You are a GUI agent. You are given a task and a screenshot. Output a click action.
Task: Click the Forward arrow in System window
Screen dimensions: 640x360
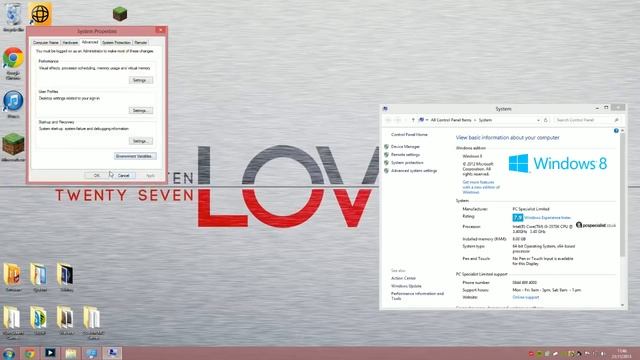click(398, 120)
